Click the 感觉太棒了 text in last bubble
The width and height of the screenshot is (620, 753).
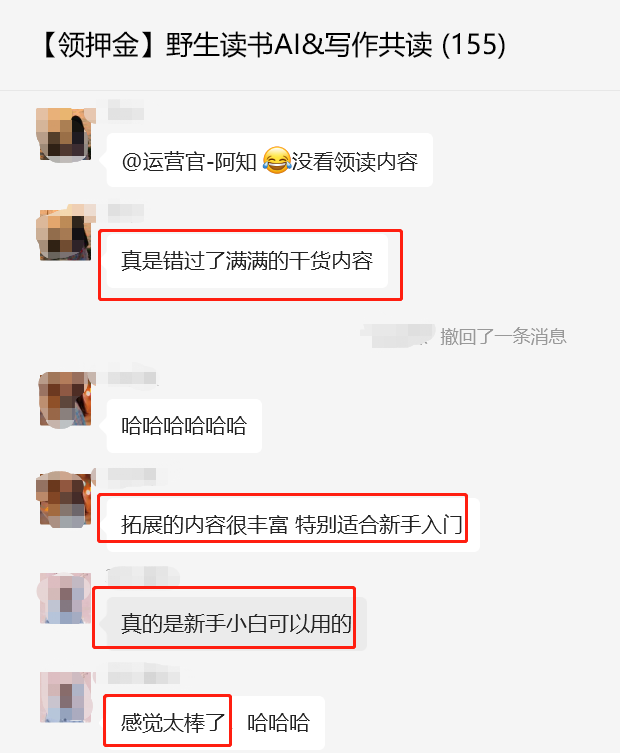173,723
